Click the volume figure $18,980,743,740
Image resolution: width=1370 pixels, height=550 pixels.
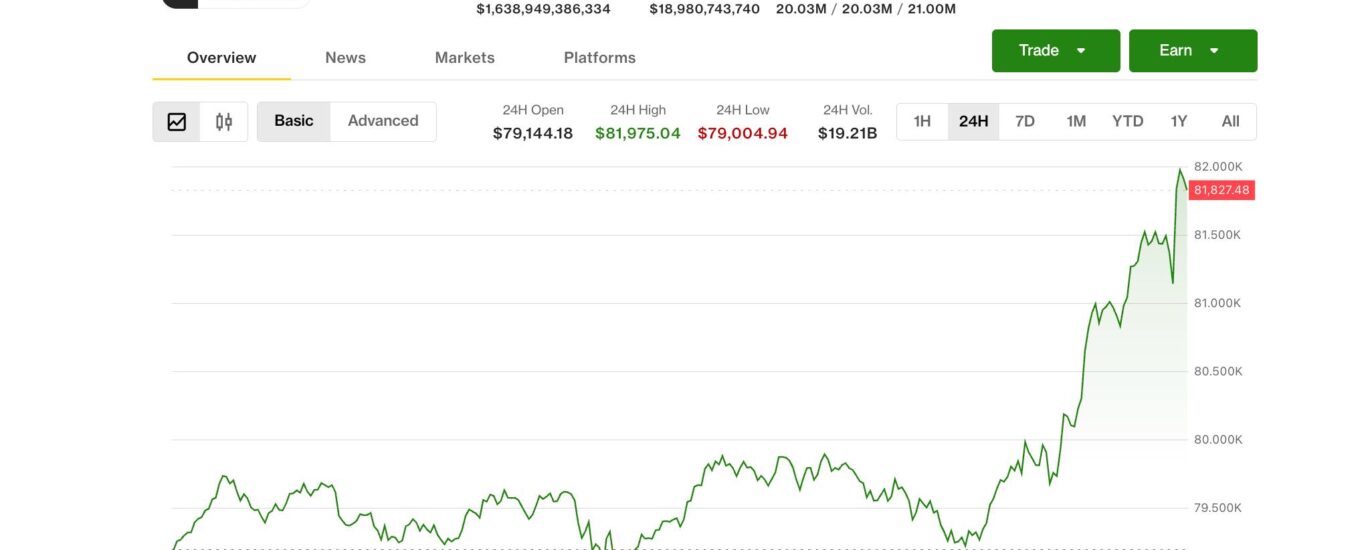click(x=705, y=9)
